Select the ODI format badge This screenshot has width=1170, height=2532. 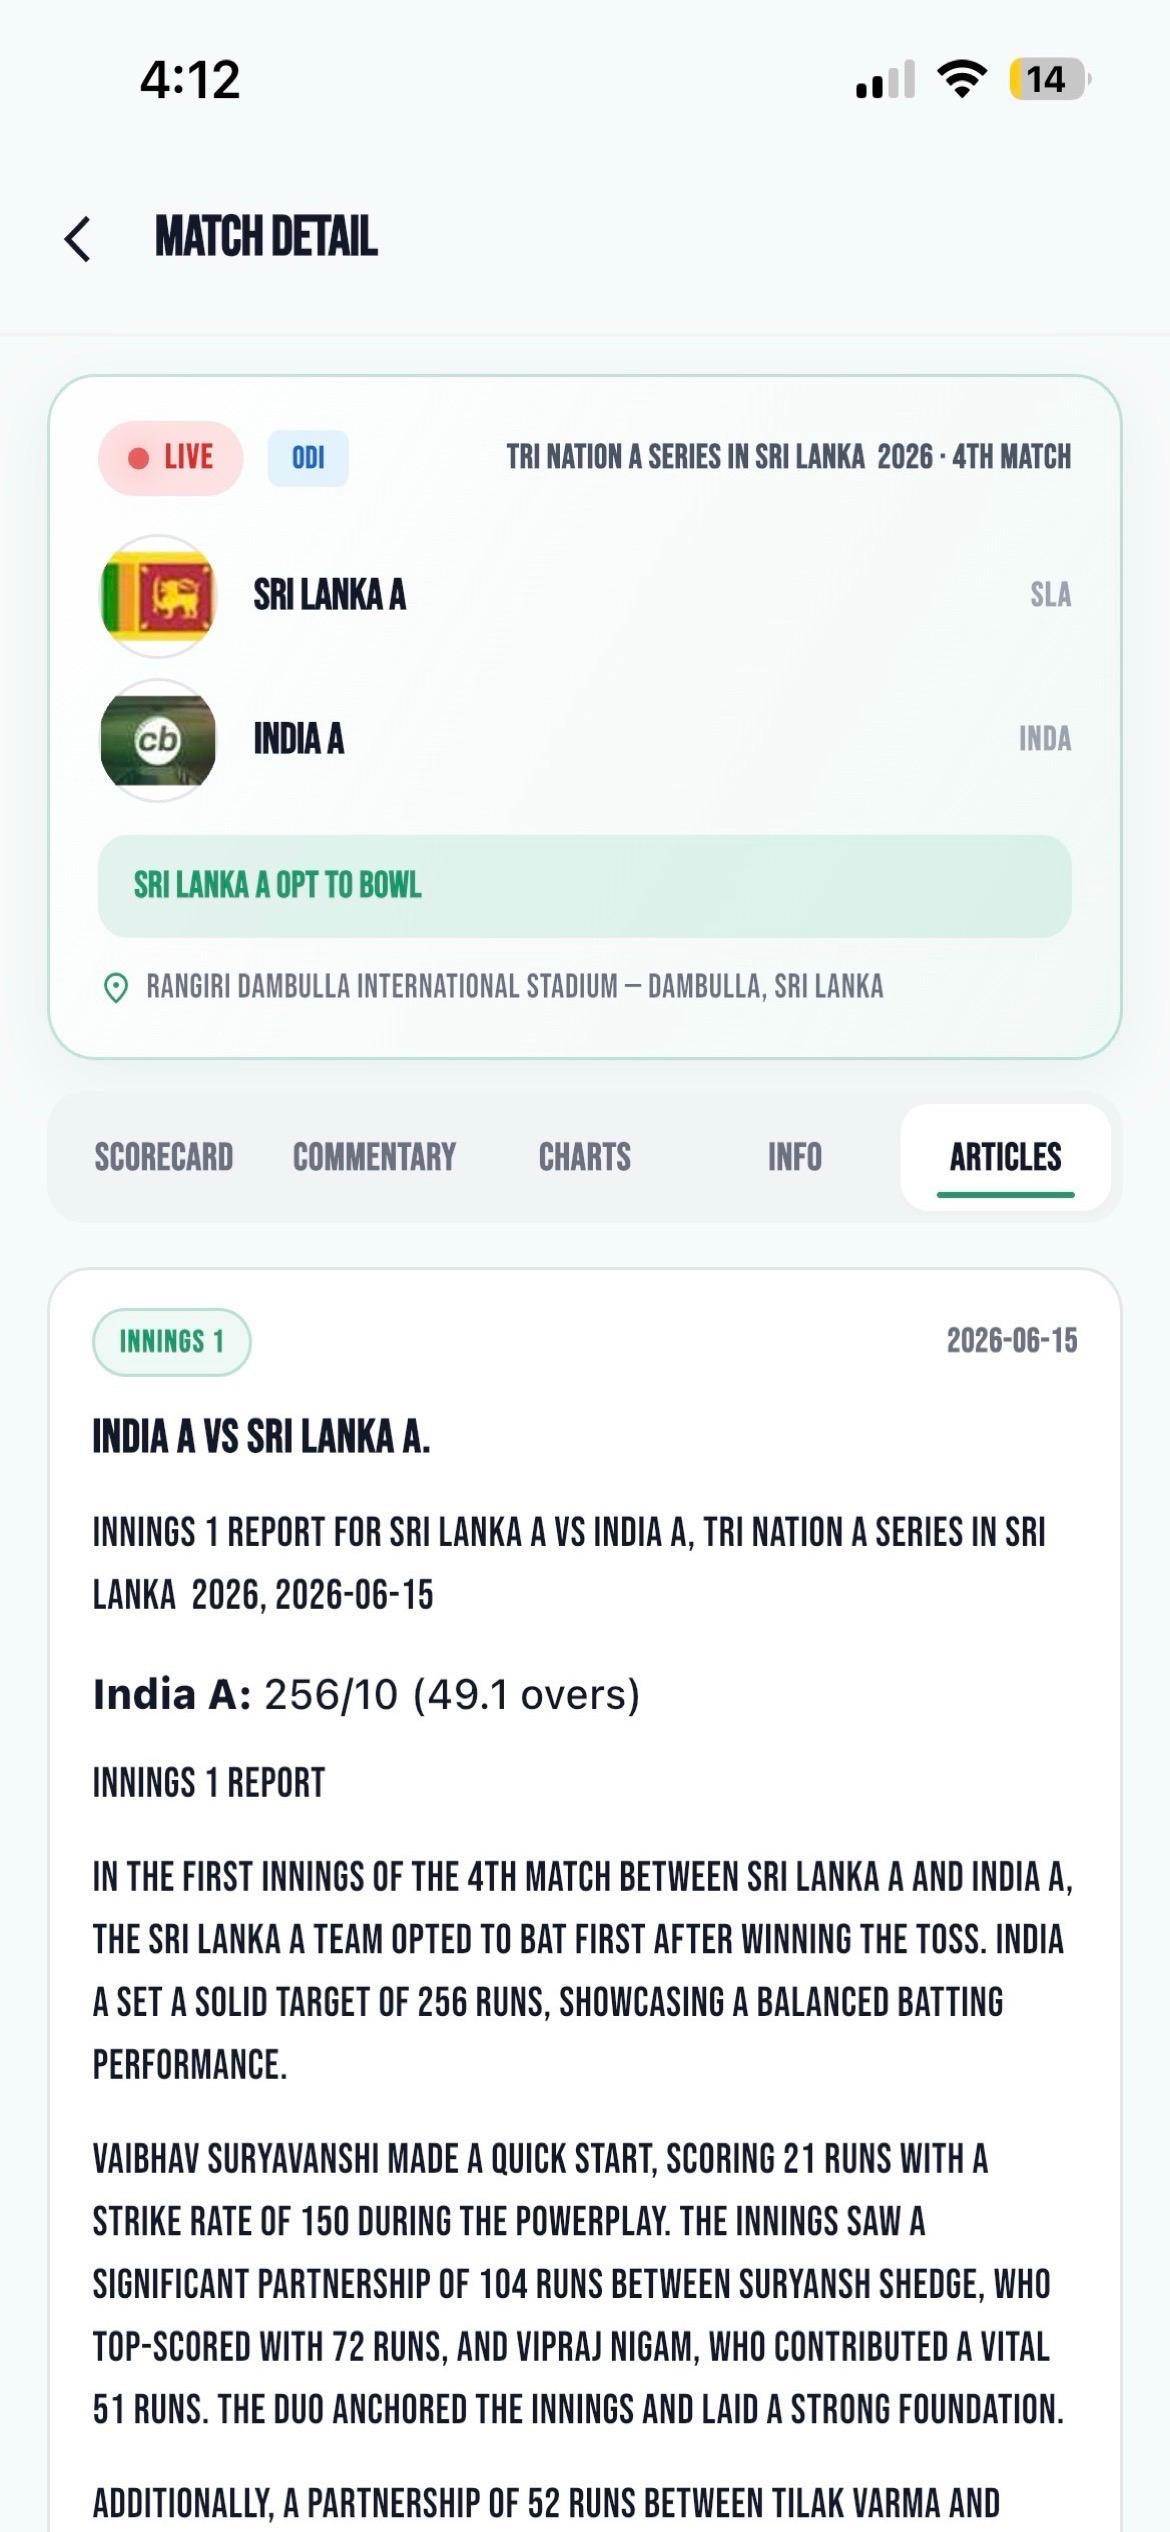point(308,458)
